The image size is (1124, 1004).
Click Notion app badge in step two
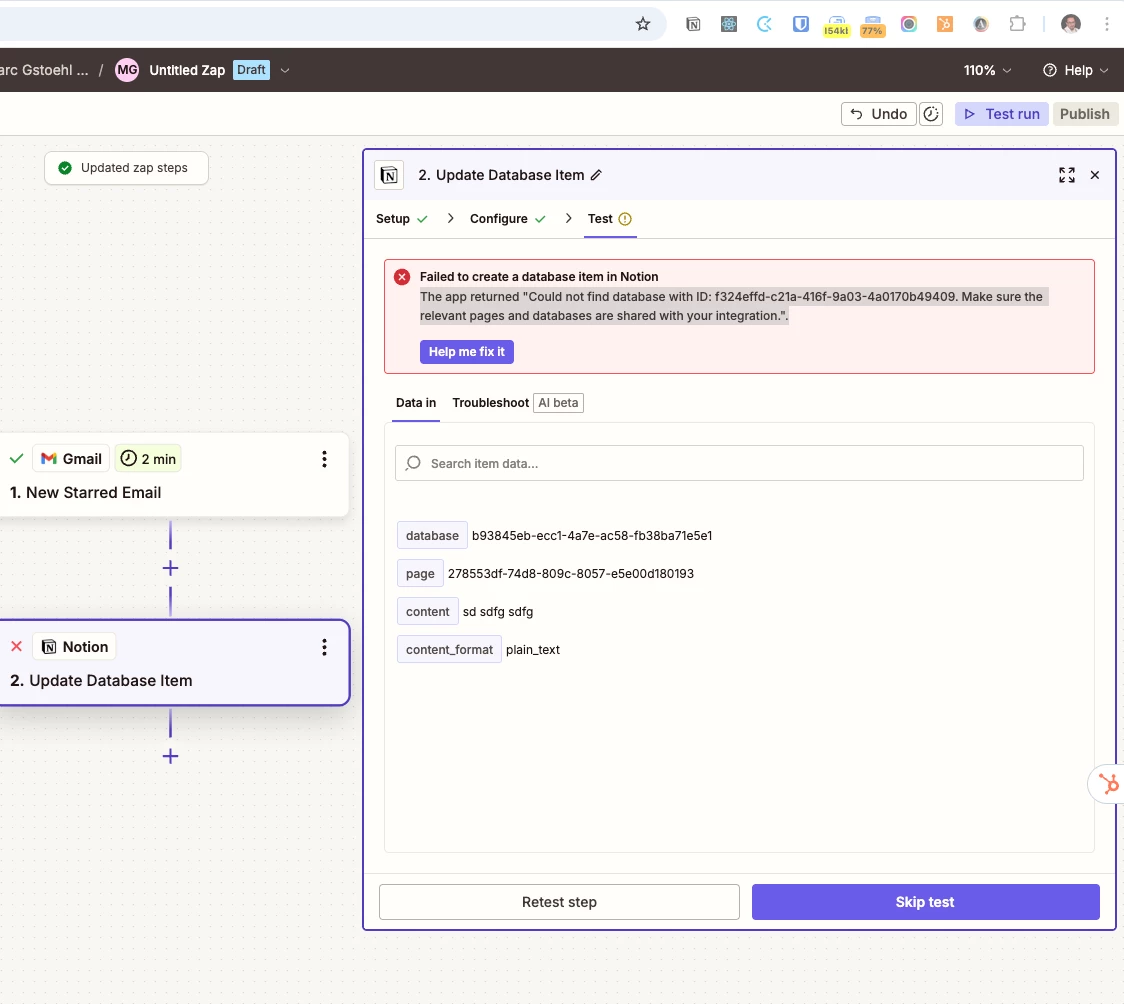pos(75,647)
